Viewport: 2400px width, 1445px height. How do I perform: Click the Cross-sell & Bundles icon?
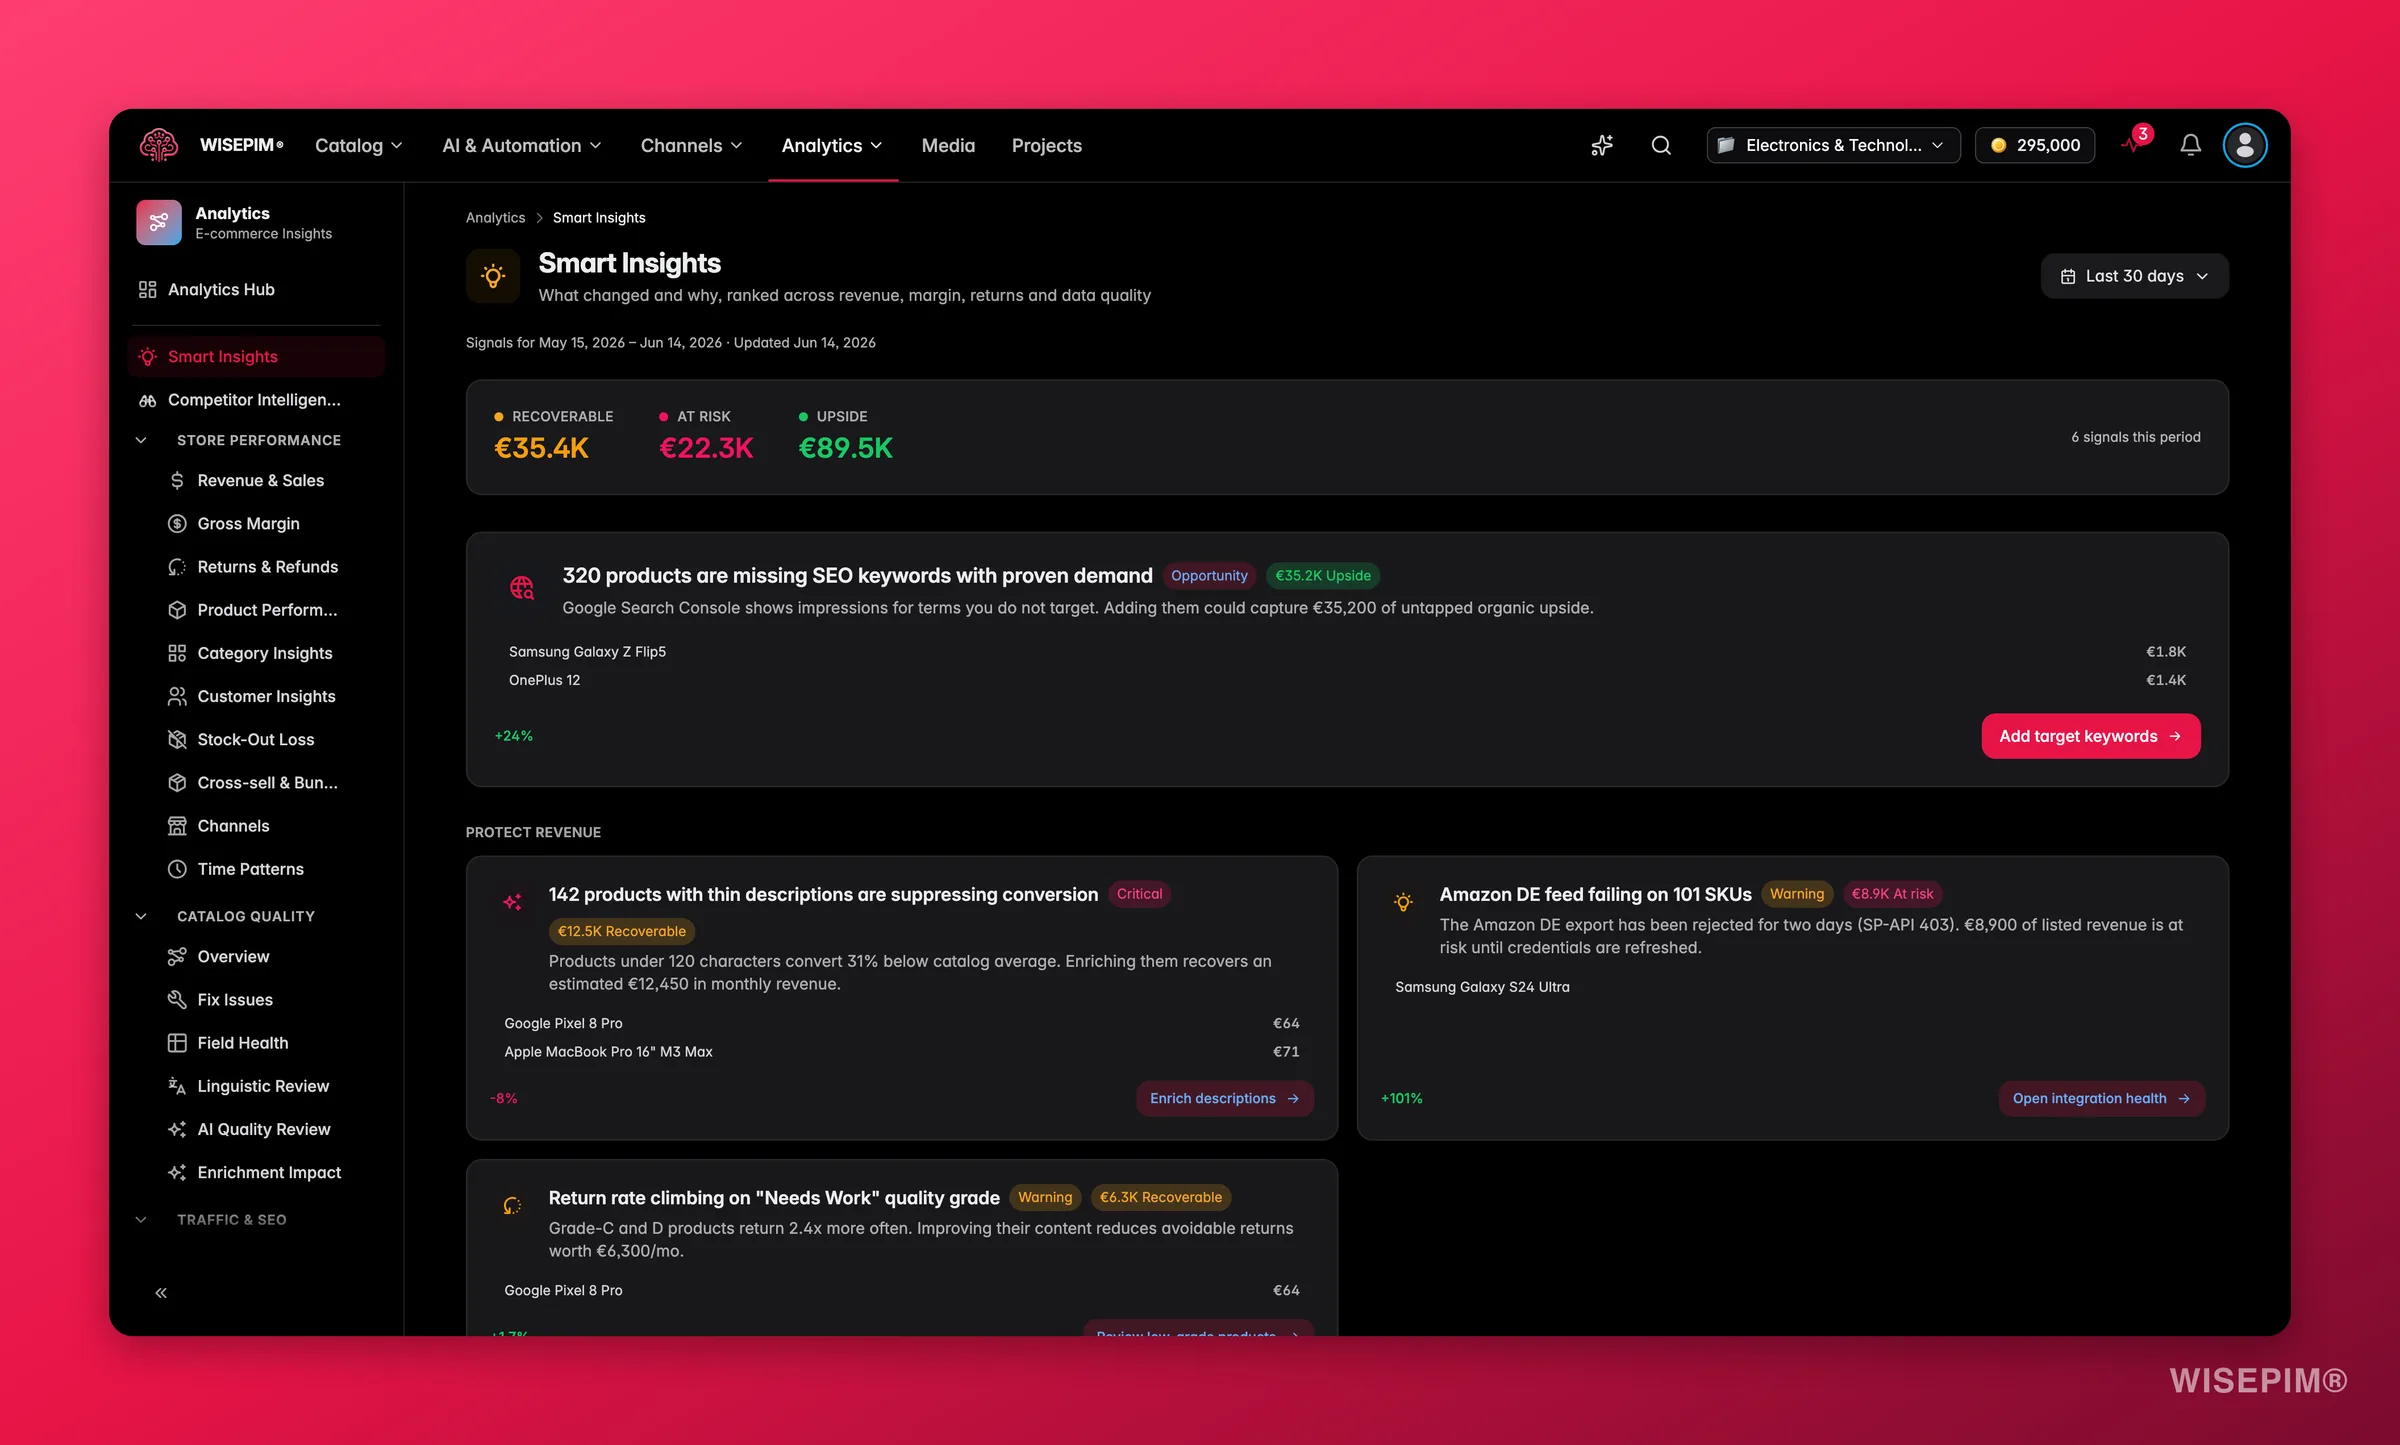tap(177, 783)
